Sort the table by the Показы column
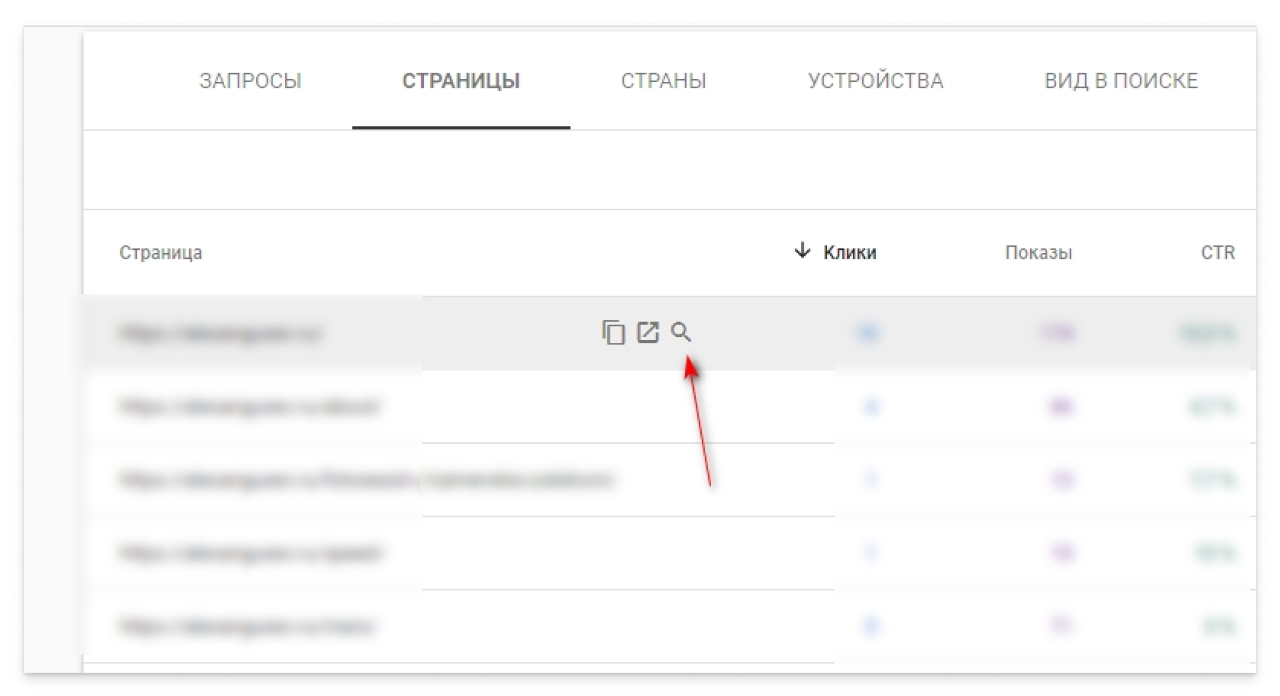Image resolution: width=1280 pixels, height=696 pixels. [x=1039, y=253]
